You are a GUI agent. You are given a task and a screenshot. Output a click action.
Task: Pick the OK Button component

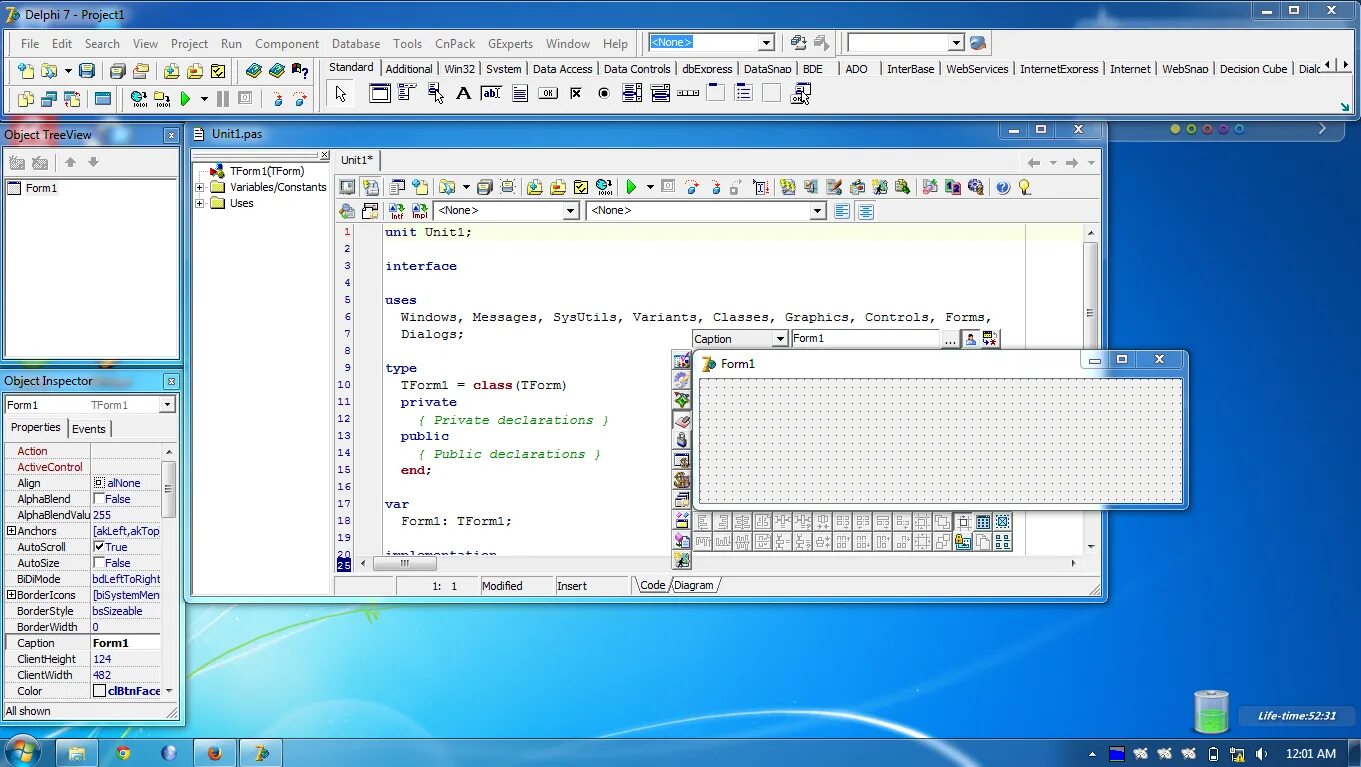(547, 94)
